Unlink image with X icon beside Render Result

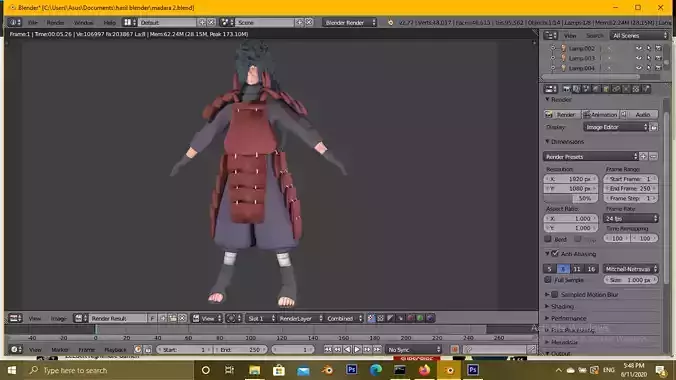coord(182,318)
